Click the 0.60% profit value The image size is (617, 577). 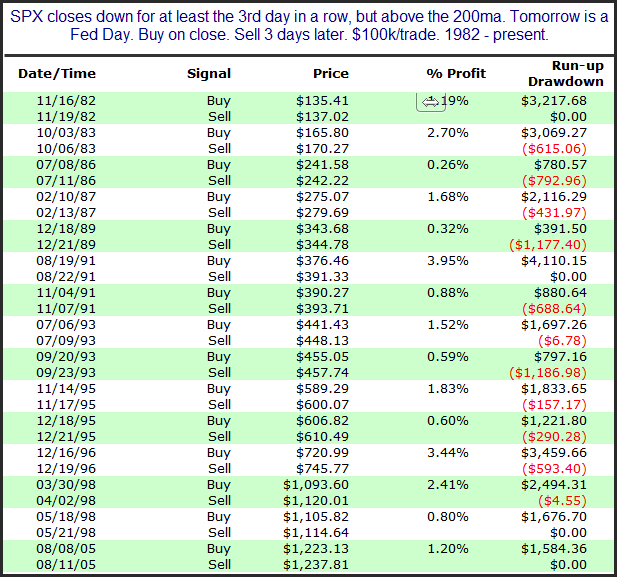pos(448,421)
